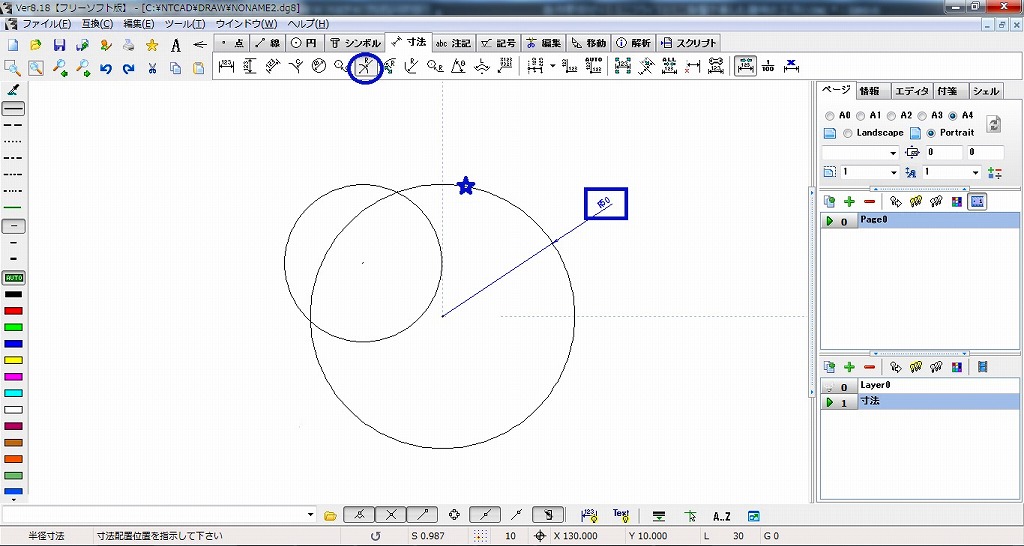Click the A..Z sort icon in bottom toolbar

[722, 516]
